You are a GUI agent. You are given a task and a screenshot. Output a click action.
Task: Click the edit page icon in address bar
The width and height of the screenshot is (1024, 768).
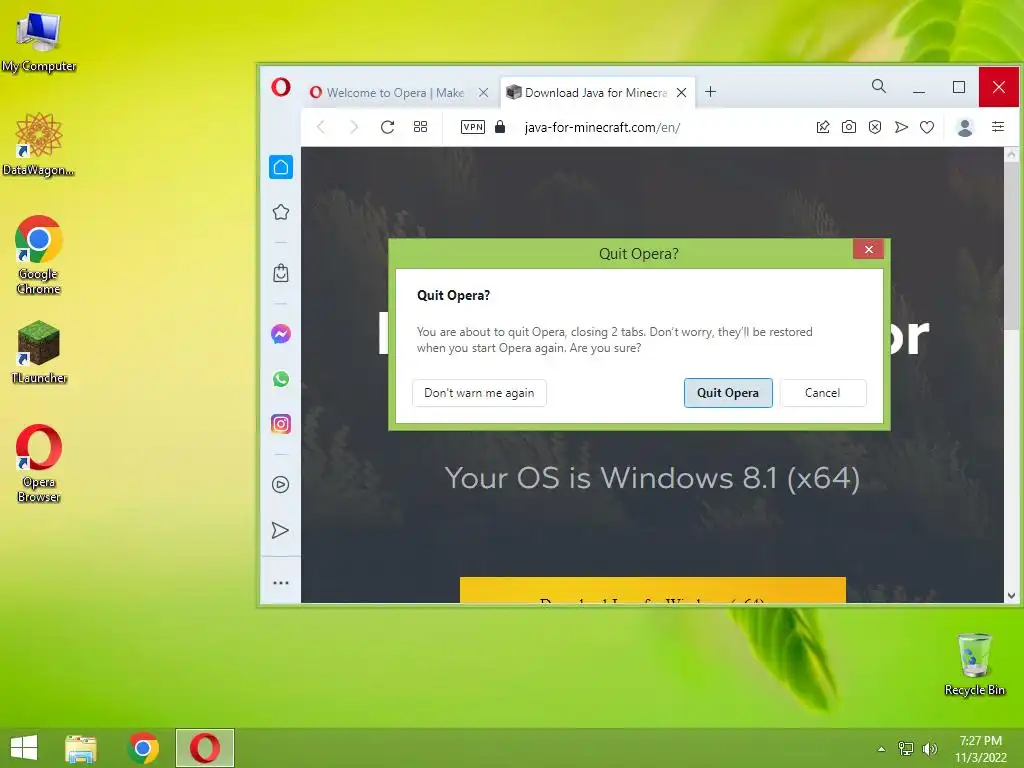pyautogui.click(x=823, y=127)
